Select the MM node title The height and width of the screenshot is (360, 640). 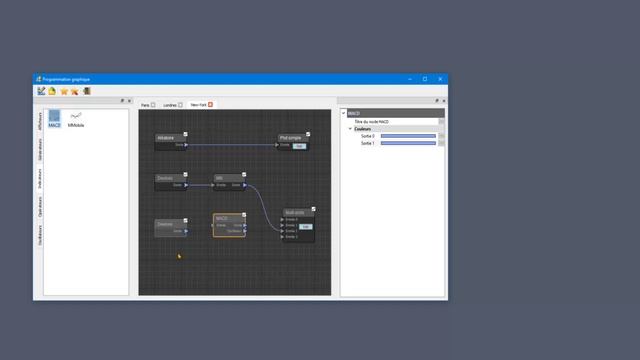coord(219,178)
